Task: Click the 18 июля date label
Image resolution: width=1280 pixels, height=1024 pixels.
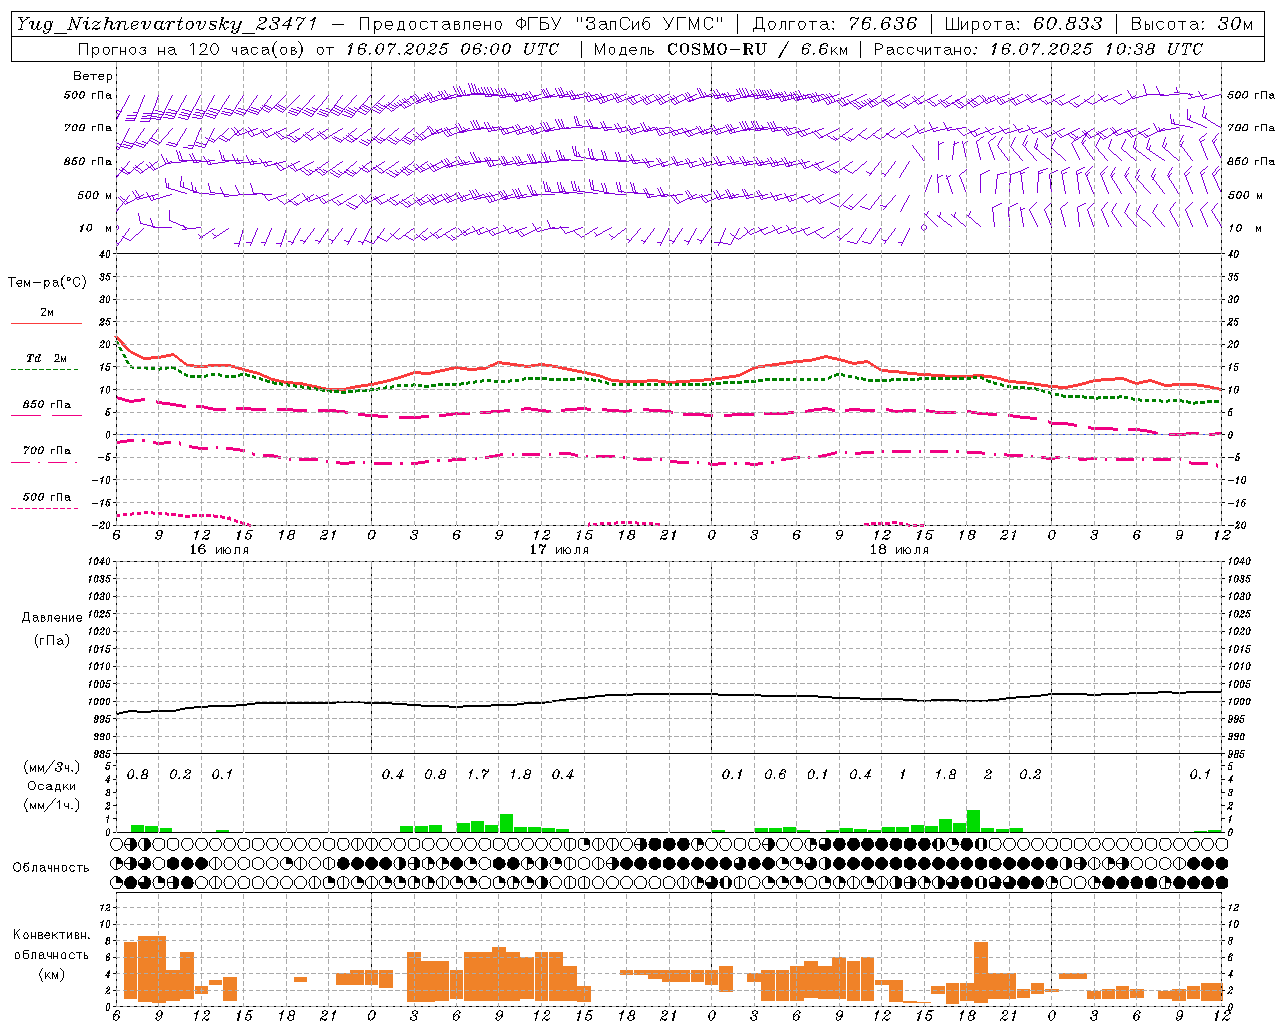Action: [899, 550]
